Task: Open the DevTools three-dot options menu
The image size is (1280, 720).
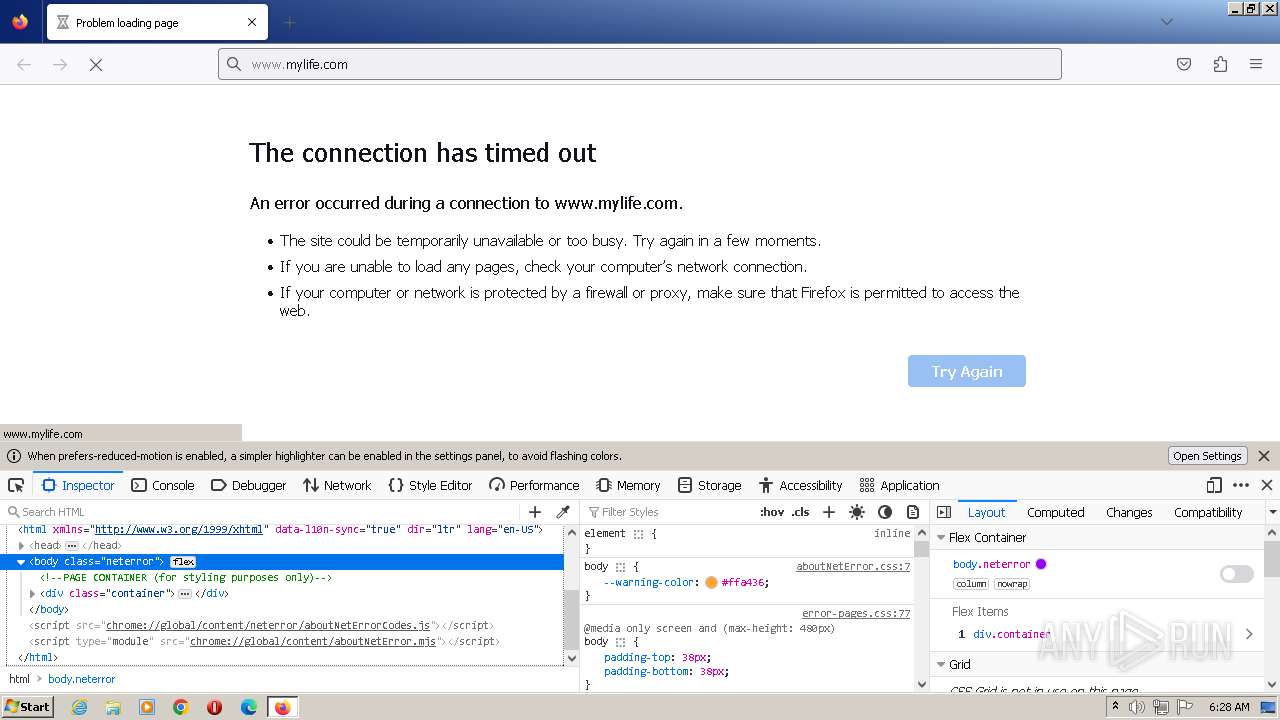Action: [x=1241, y=485]
